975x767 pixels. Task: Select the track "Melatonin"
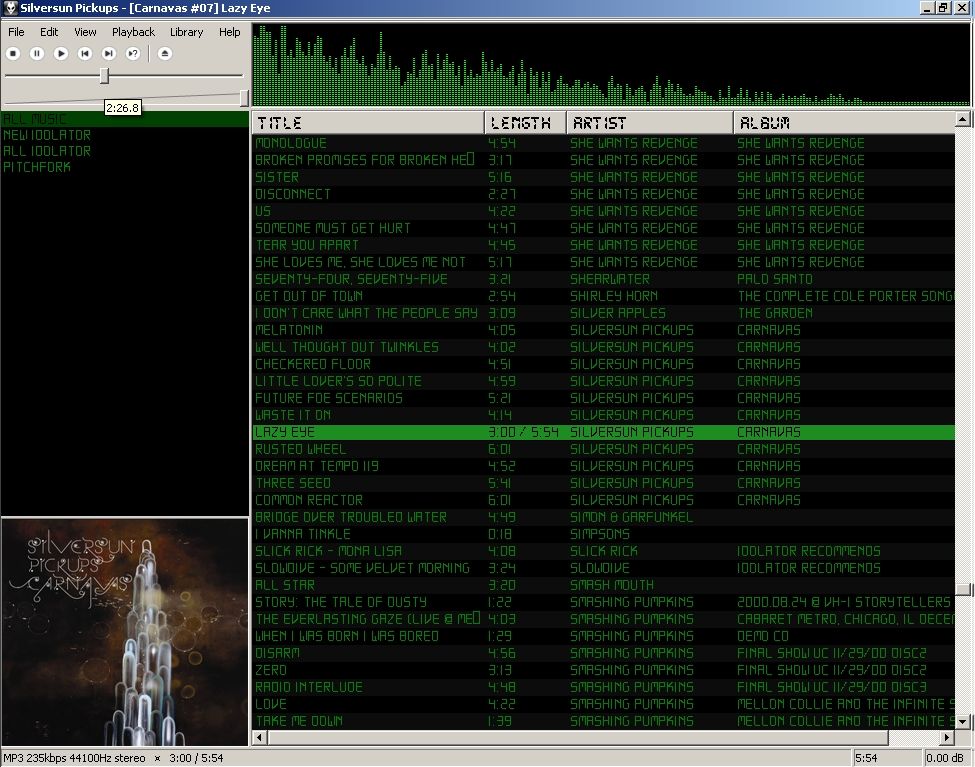point(603,330)
